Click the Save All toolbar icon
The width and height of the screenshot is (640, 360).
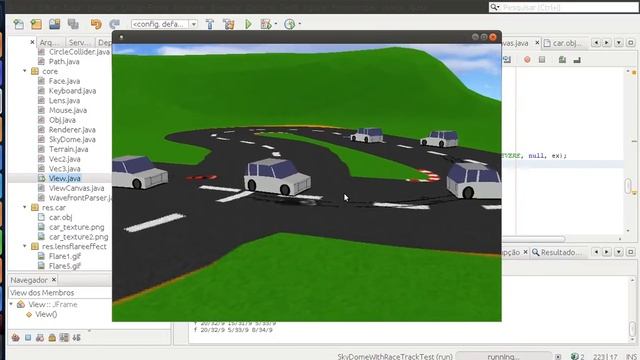[73, 24]
